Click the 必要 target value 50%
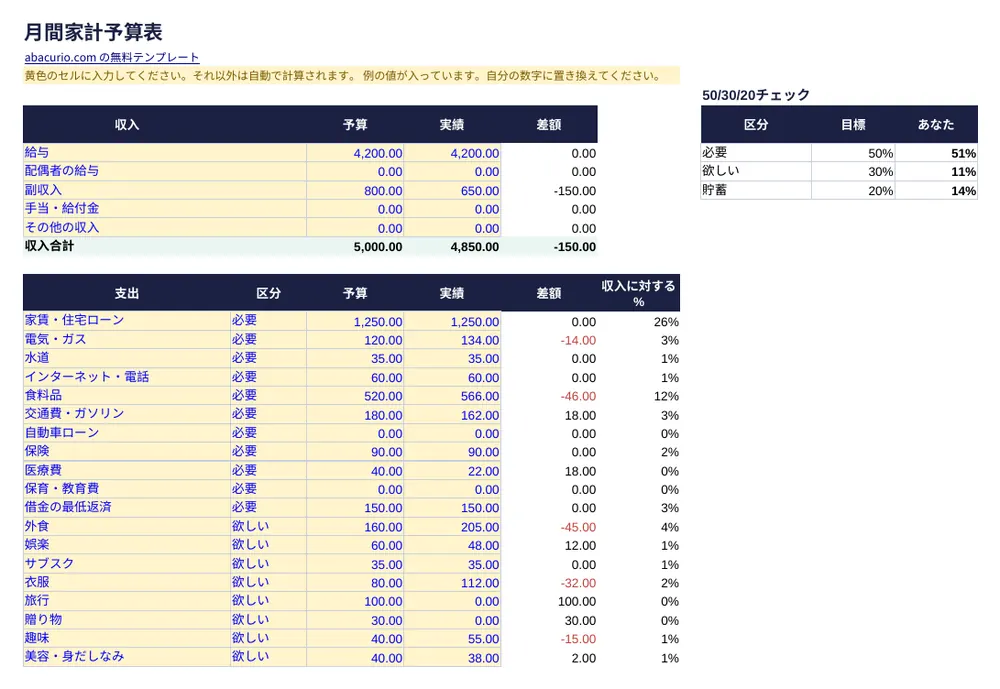The image size is (1000, 689). 853,153
